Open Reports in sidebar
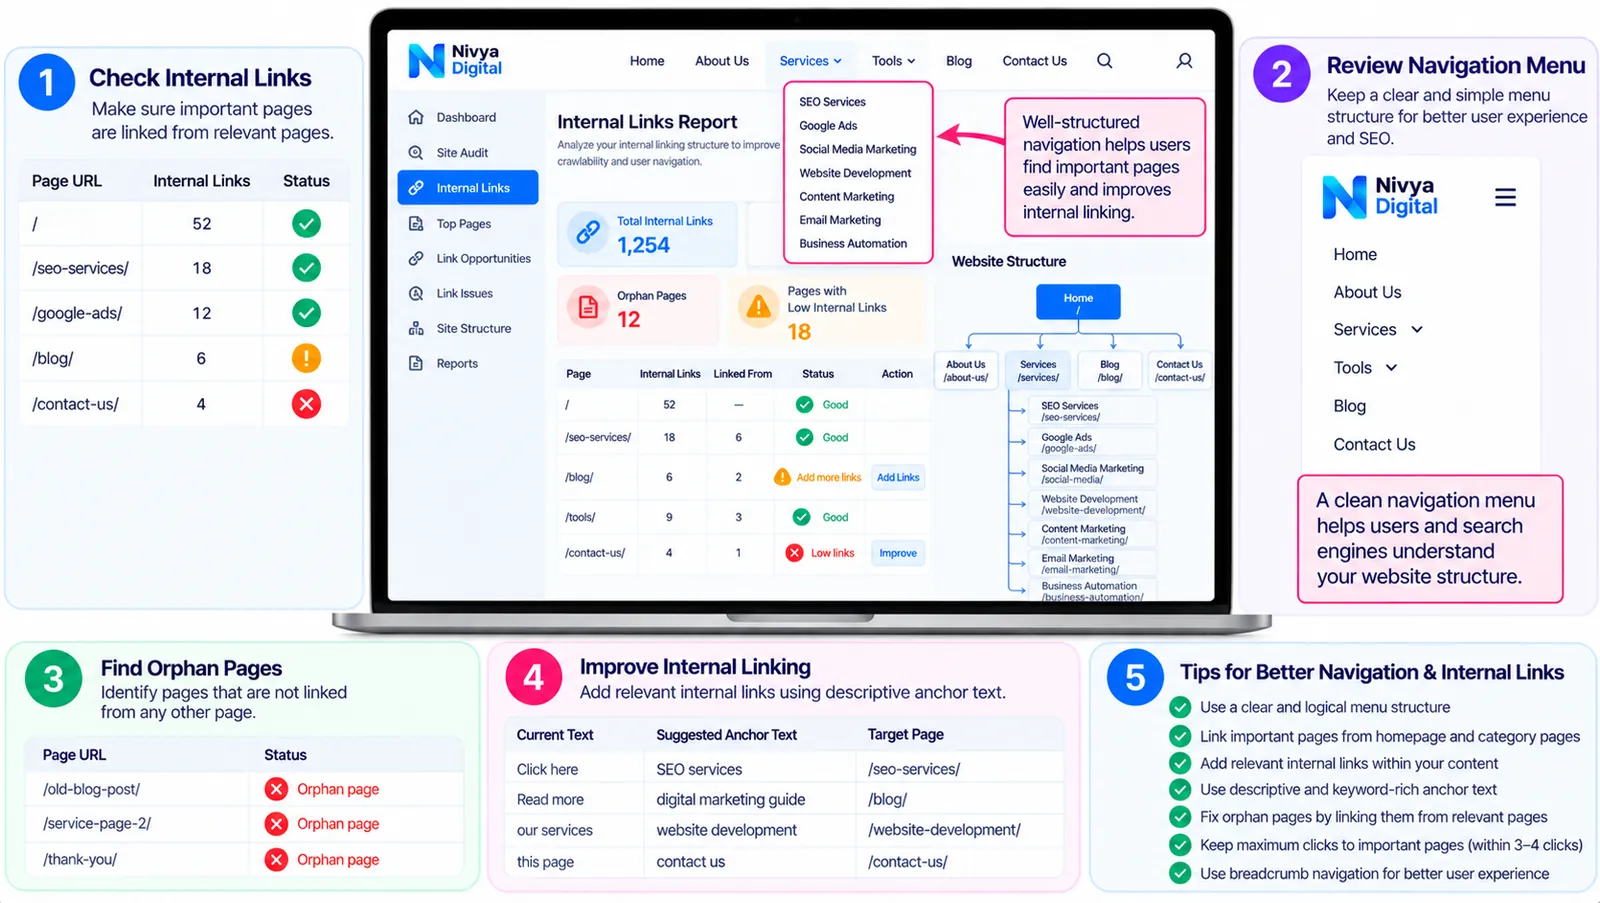 443,364
